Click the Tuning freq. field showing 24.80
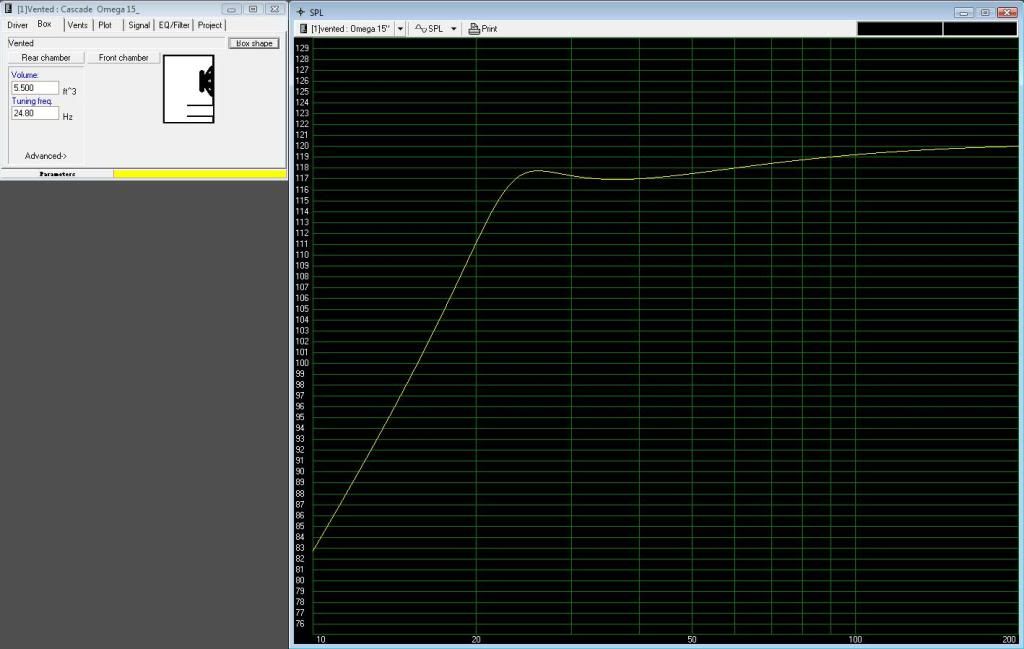 pyautogui.click(x=35, y=113)
